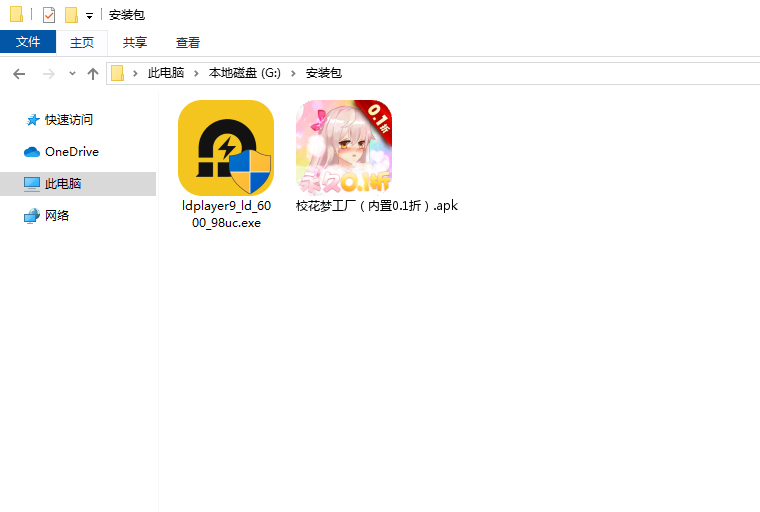Click the 校花梦工厂（内置0.1折）.apk file name
The image size is (760, 512).
point(377,206)
